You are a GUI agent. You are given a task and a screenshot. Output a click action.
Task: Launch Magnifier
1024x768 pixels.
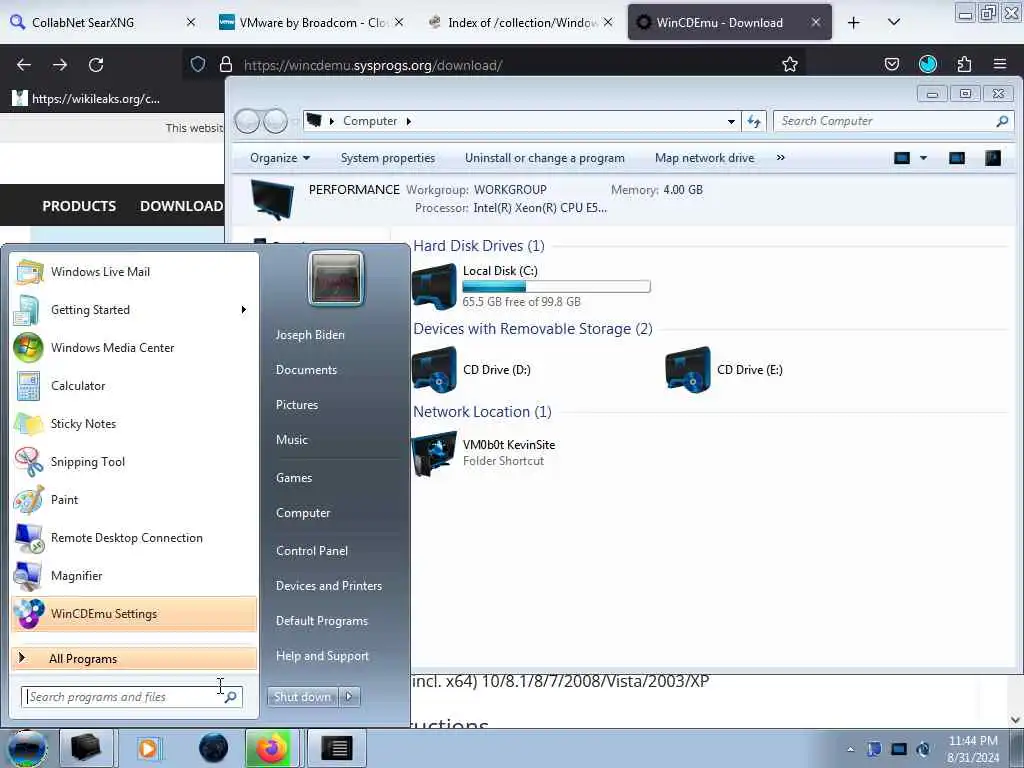tap(134, 575)
